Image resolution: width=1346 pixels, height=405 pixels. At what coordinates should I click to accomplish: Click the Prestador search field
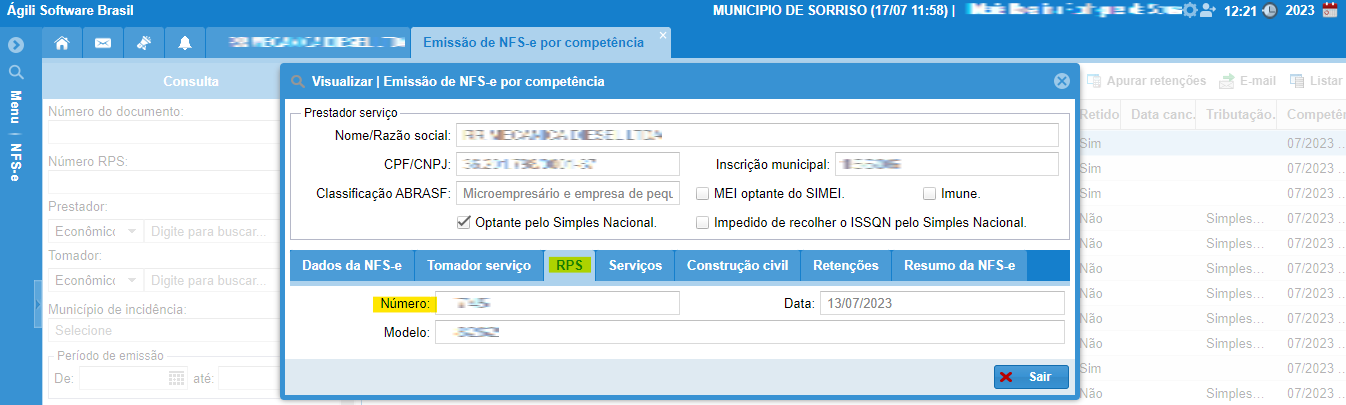click(214, 231)
